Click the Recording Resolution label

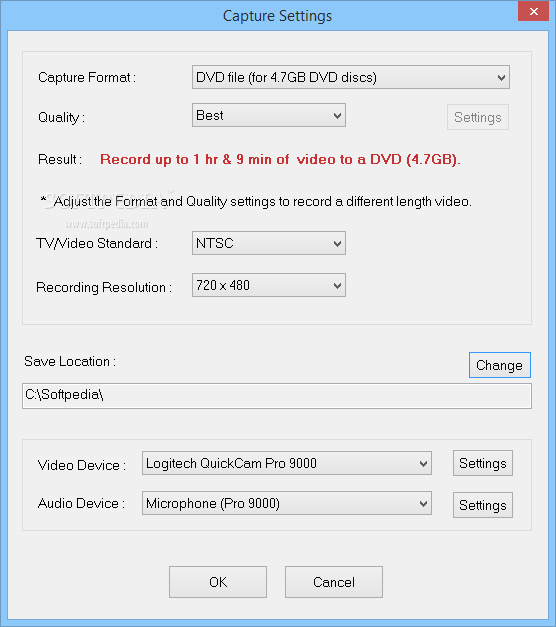click(x=104, y=288)
